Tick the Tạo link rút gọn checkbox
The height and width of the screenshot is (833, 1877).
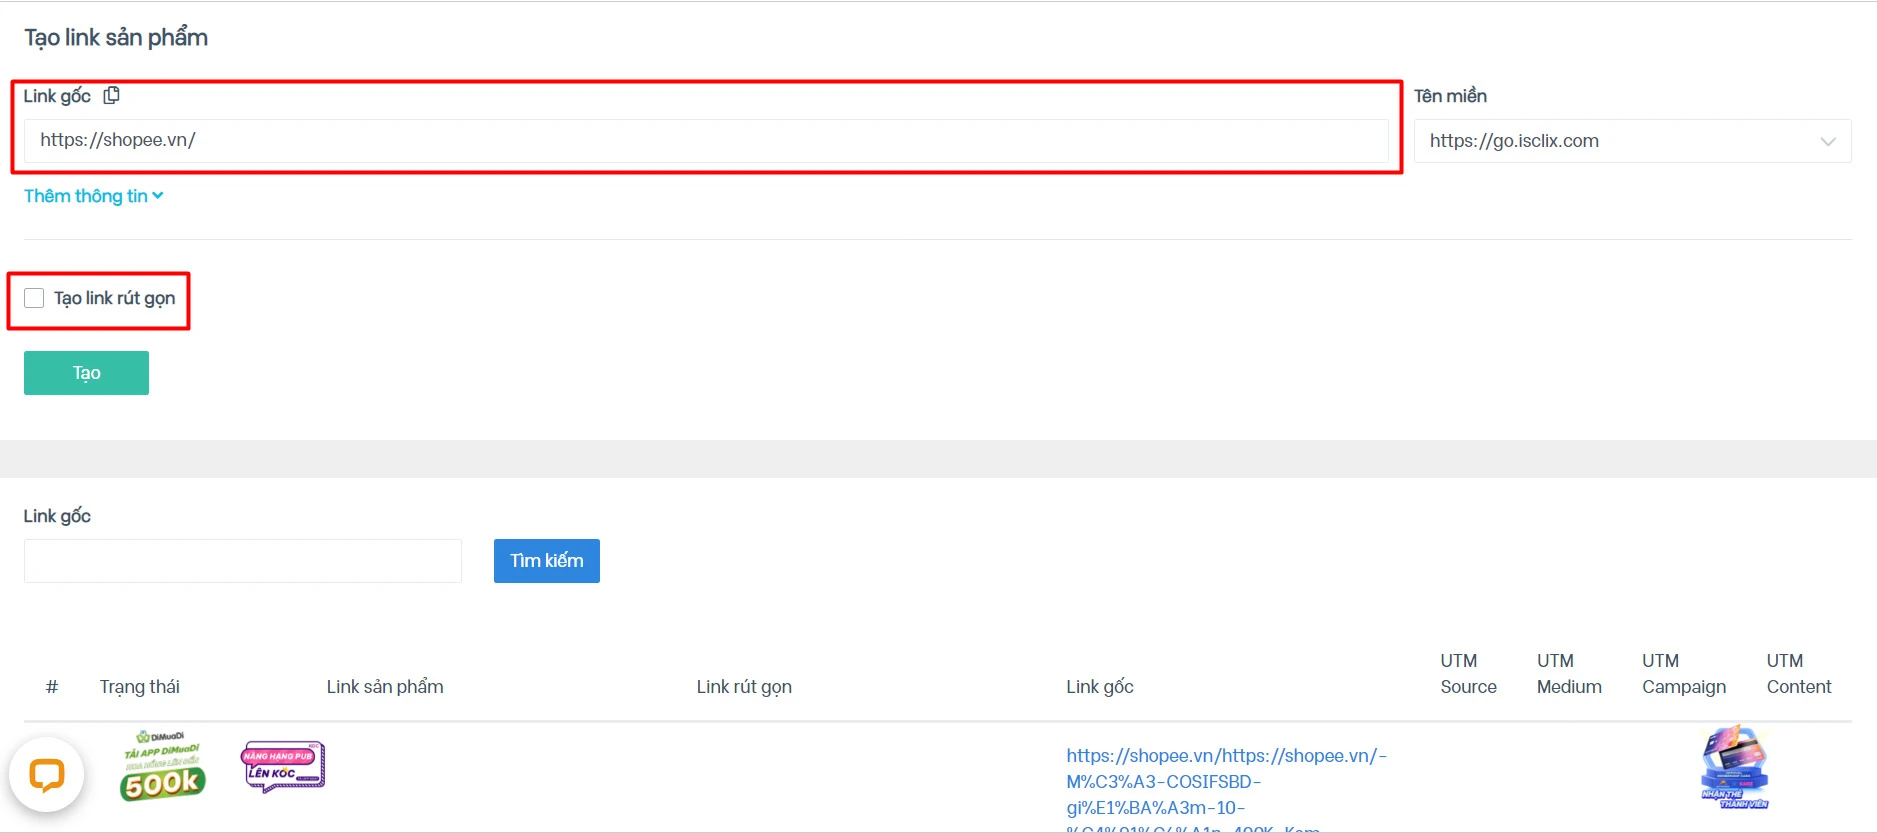tap(34, 298)
